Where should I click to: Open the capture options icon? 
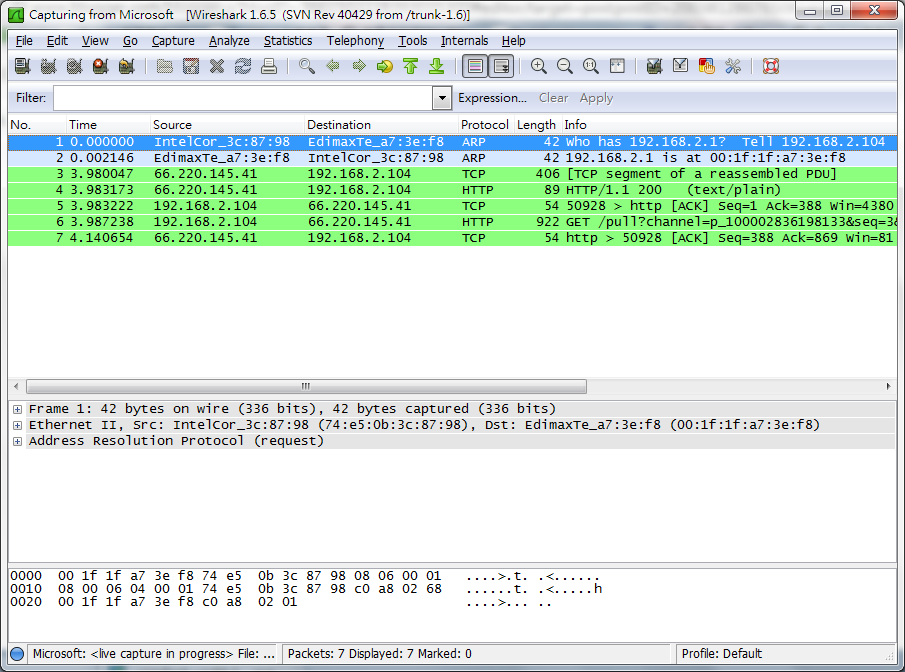[x=48, y=66]
